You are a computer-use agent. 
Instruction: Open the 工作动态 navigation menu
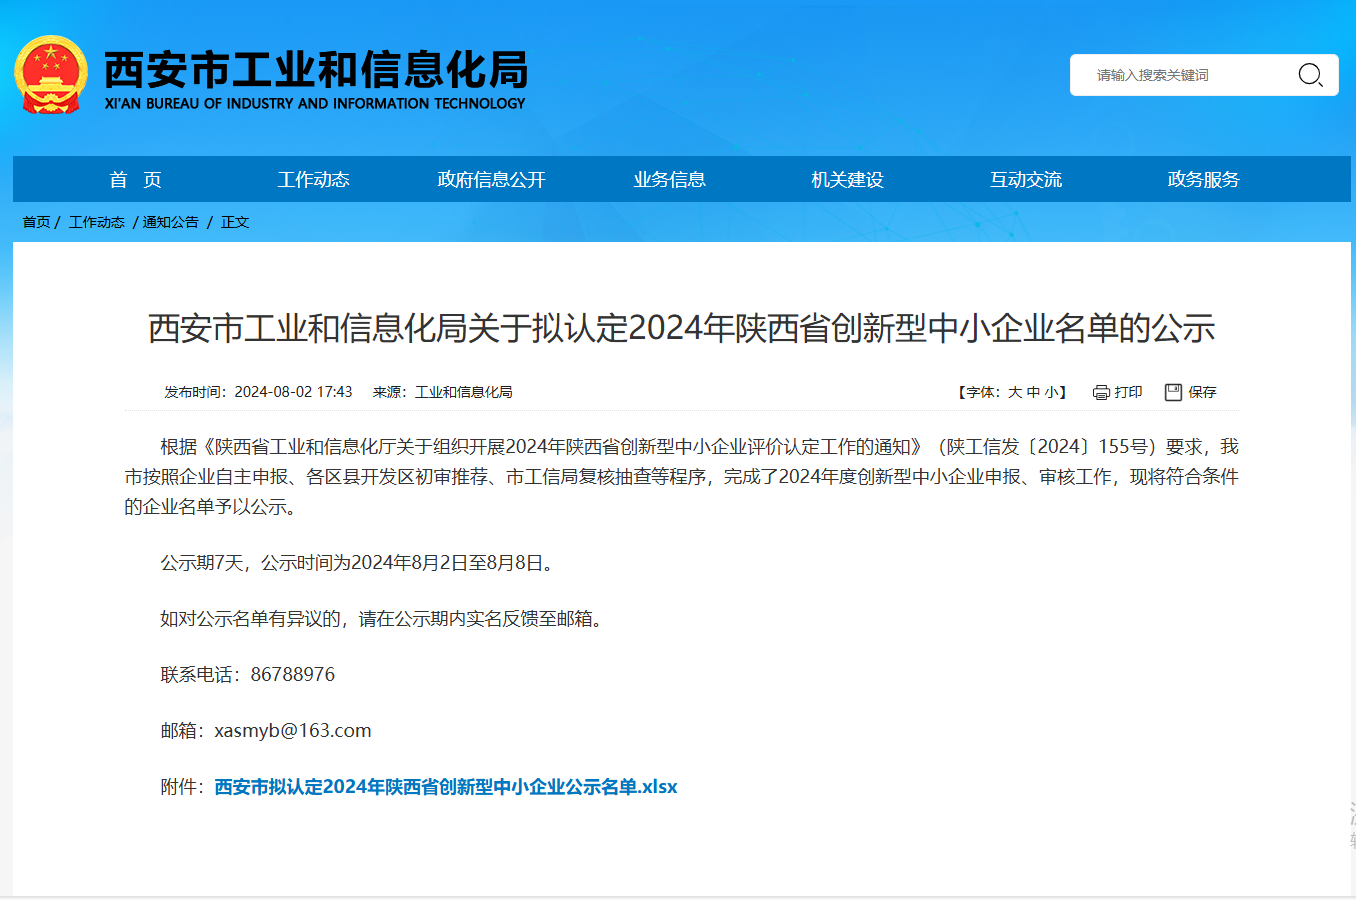[x=313, y=180]
